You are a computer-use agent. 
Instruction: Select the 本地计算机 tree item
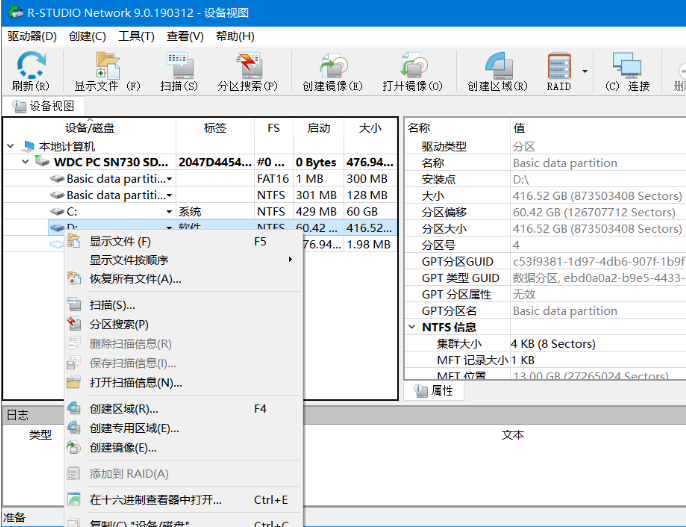tap(66, 146)
